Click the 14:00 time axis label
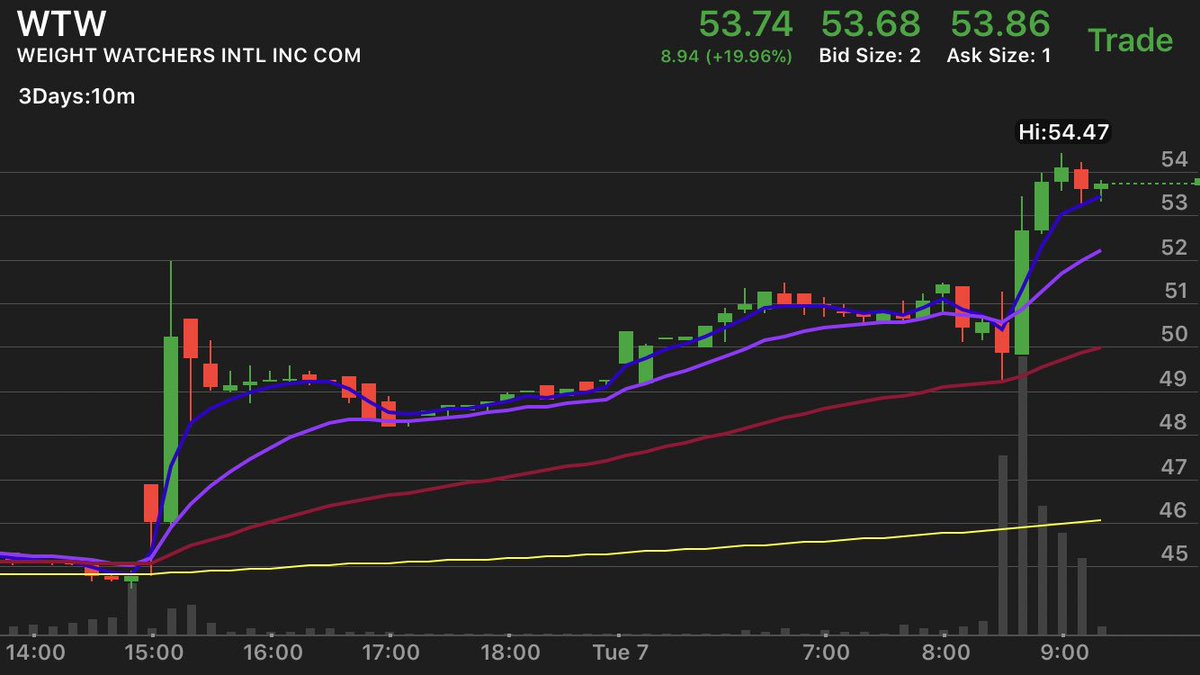 [36, 653]
